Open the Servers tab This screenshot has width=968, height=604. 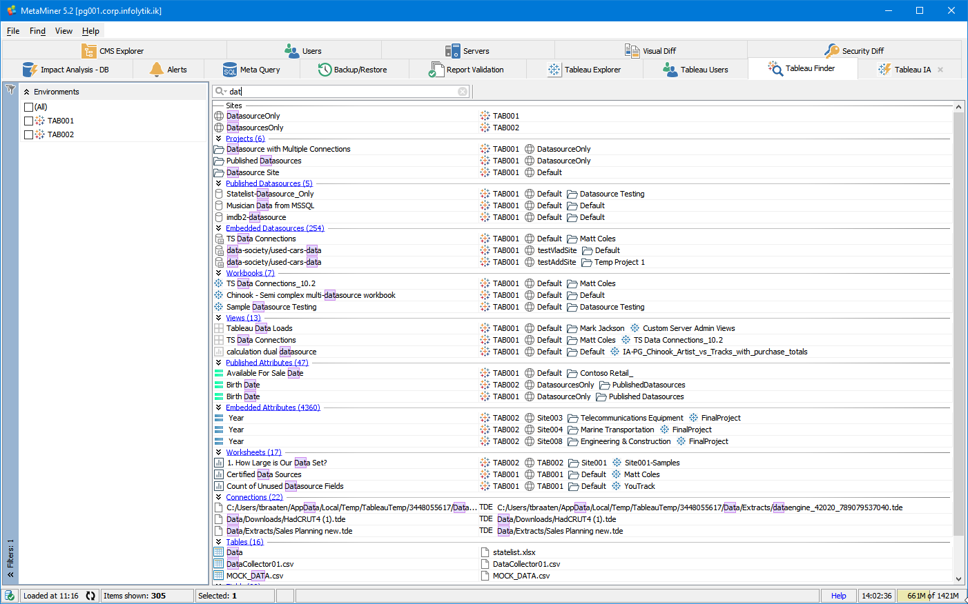click(467, 51)
